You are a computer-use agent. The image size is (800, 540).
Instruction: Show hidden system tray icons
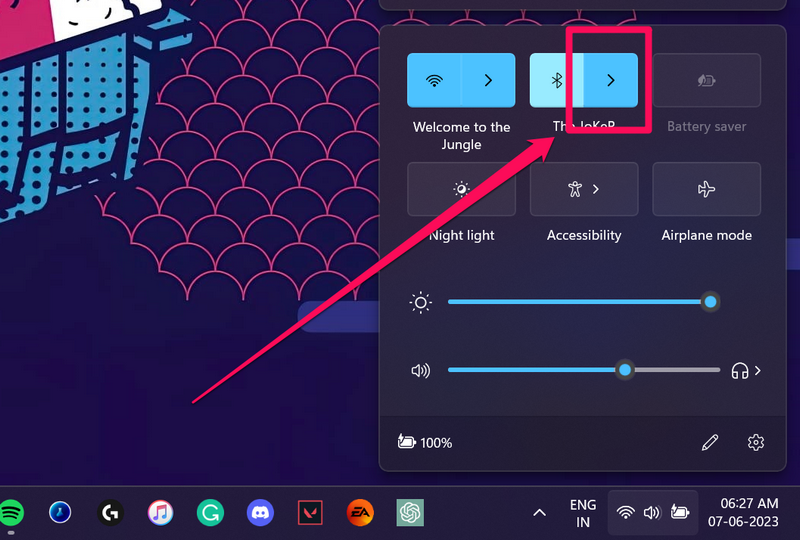tap(539, 513)
